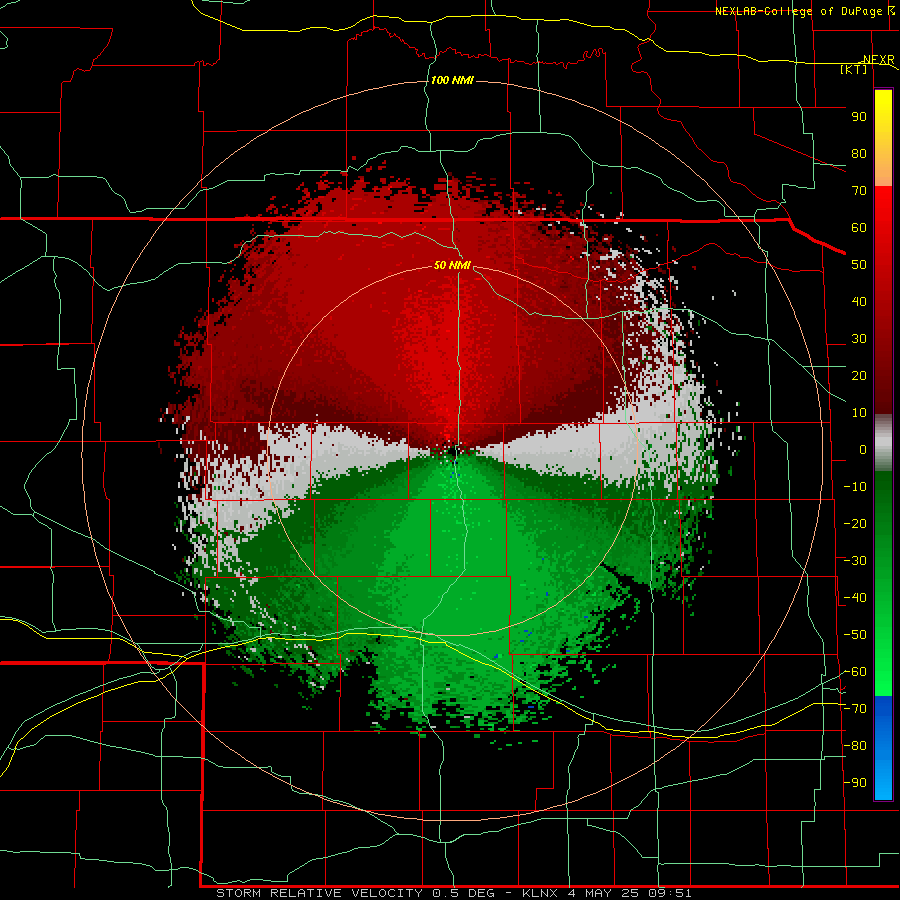Click the 0 value on velocity scale
Image resolution: width=900 pixels, height=900 pixels.
[863, 450]
